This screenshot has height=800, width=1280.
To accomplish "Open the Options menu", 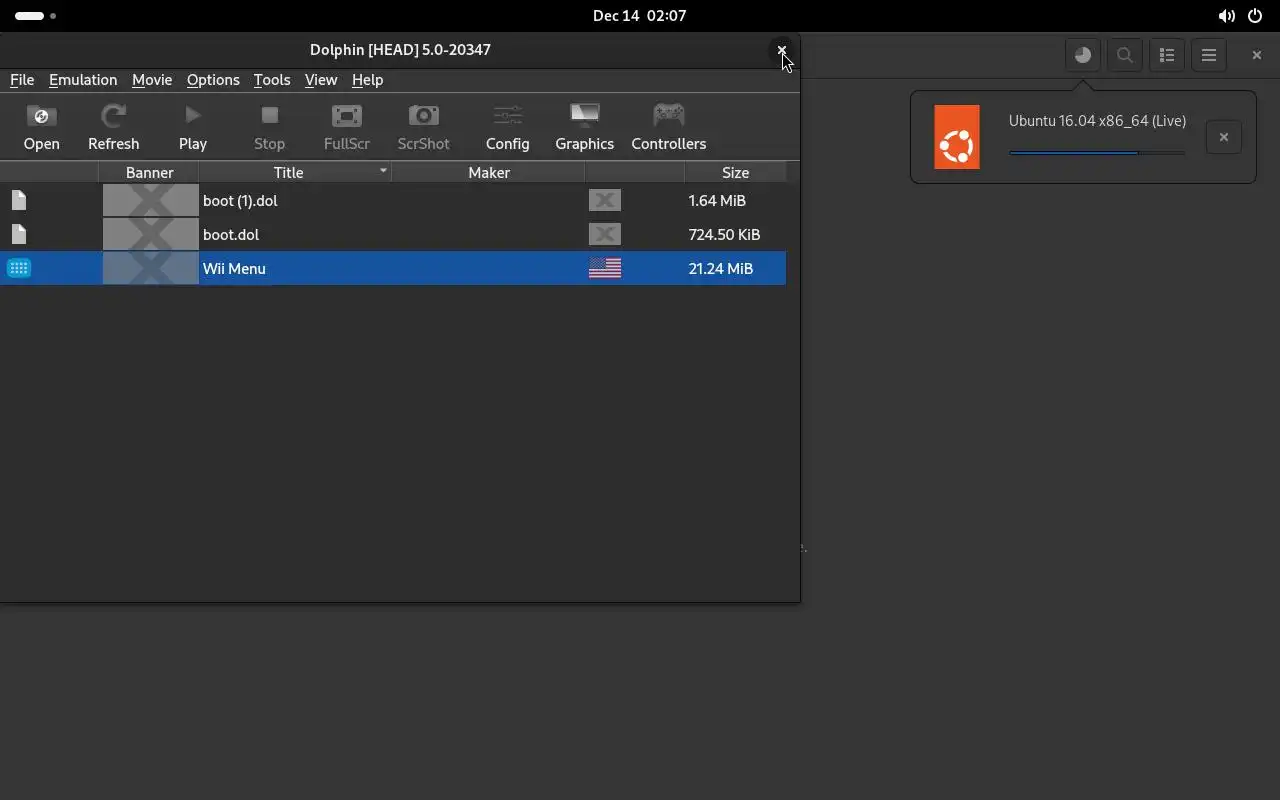I will coord(213,80).
